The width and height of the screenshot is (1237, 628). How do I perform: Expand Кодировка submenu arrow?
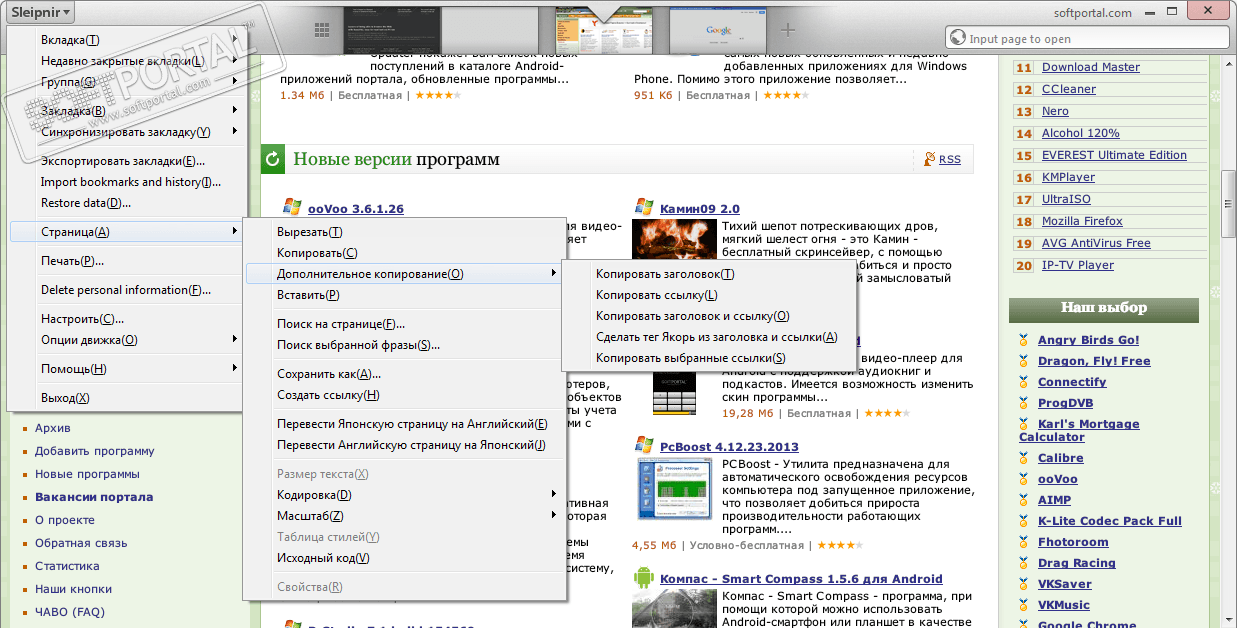pyautogui.click(x=554, y=494)
